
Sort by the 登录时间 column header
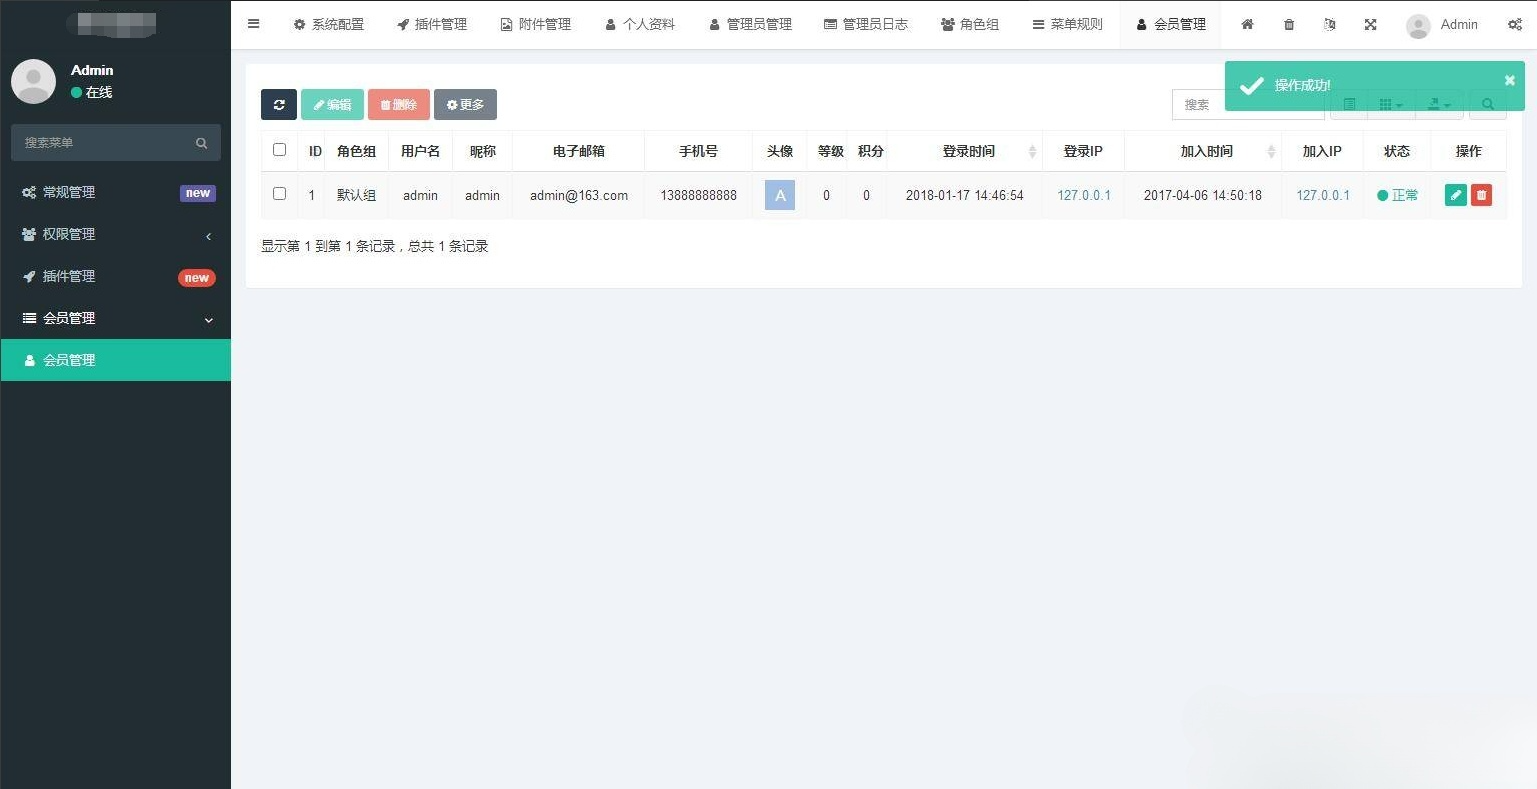[964, 151]
